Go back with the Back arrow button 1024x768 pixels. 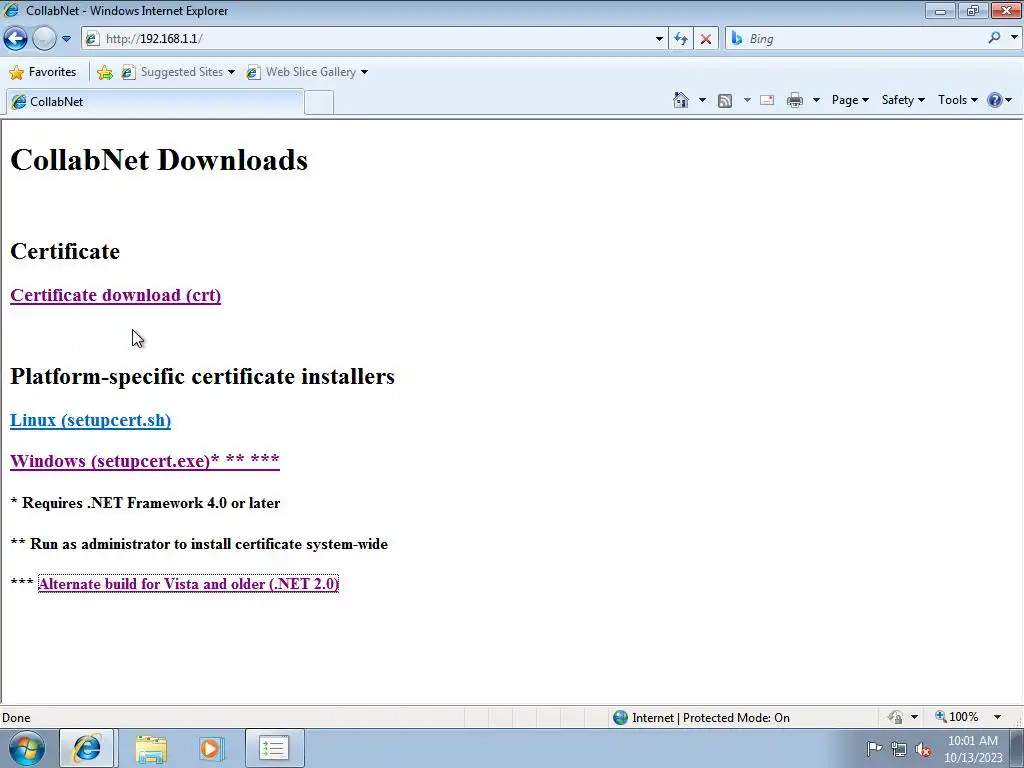point(16,39)
